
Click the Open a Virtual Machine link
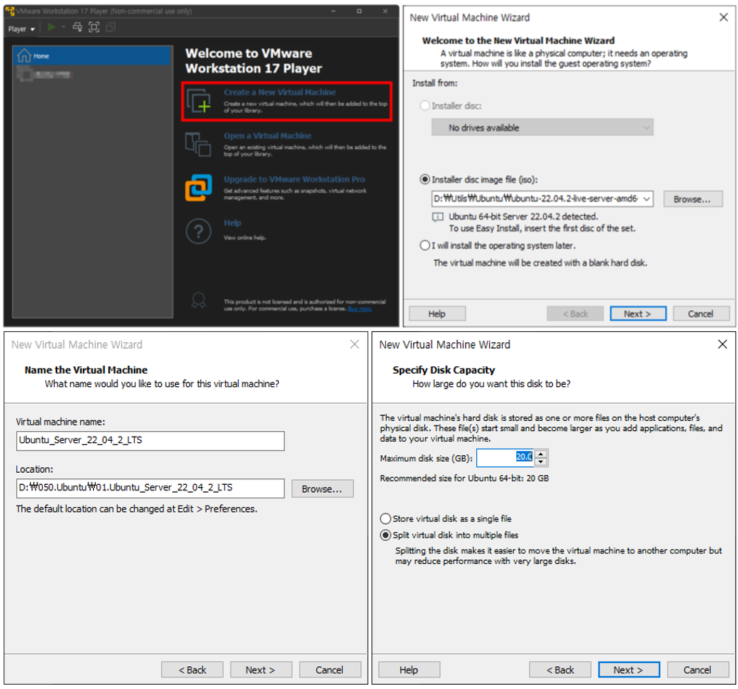tap(267, 136)
